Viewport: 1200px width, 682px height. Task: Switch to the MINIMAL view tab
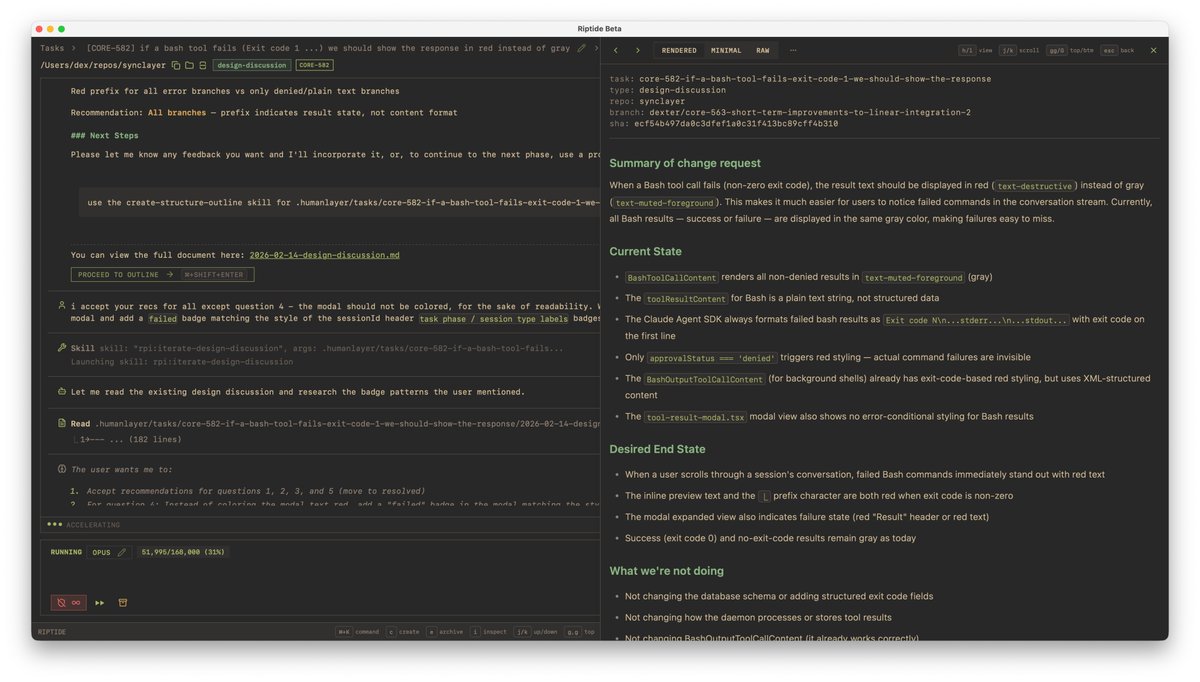[726, 50]
